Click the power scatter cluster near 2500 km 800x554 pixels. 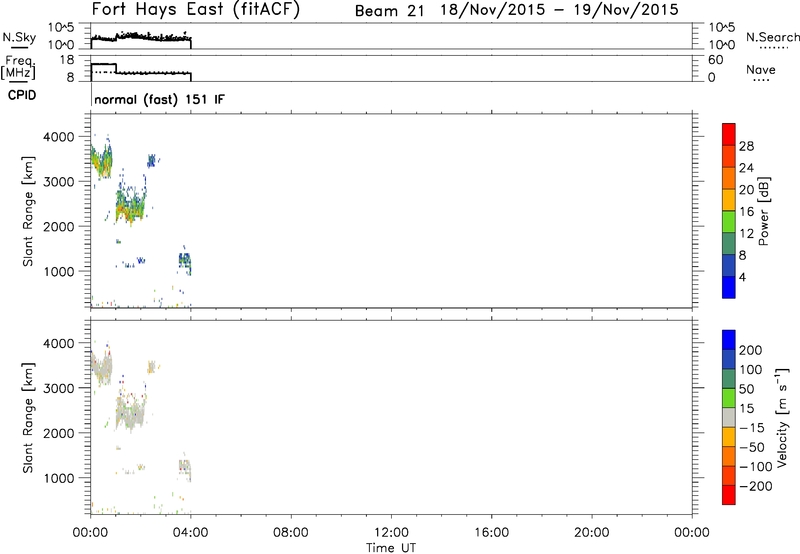tap(131, 204)
